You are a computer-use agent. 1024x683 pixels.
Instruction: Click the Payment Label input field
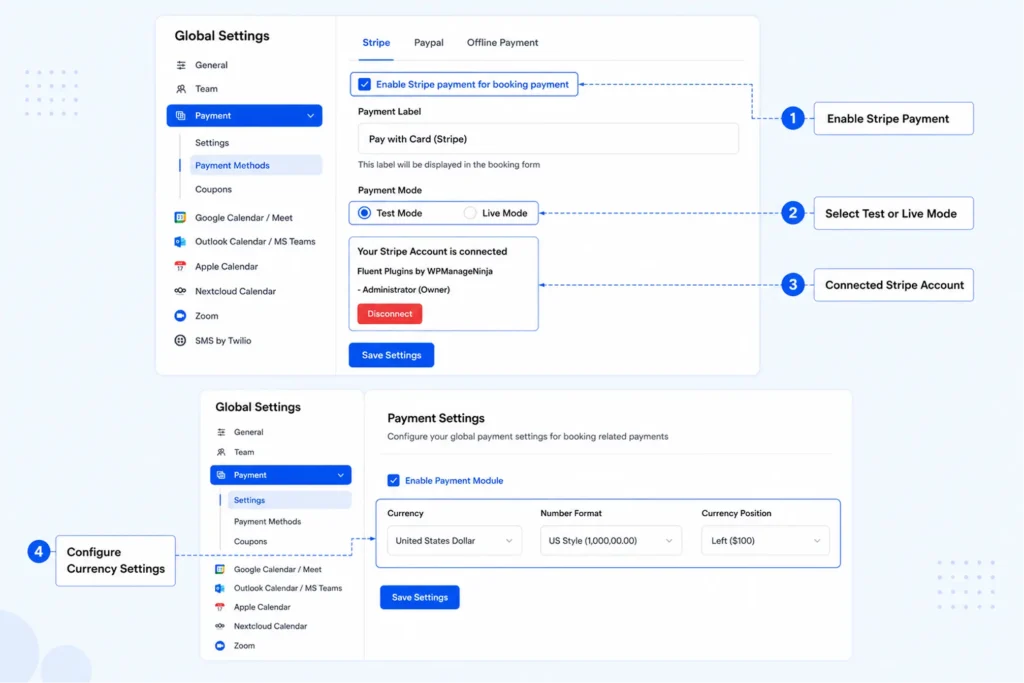[548, 139]
